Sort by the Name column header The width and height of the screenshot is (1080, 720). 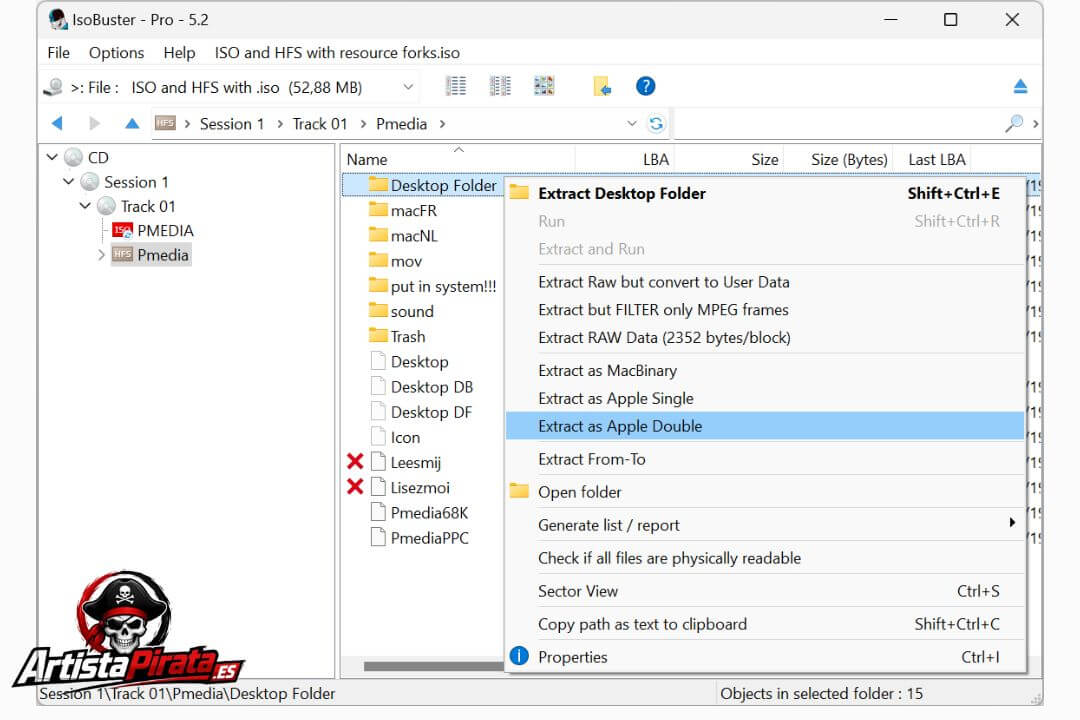[458, 159]
